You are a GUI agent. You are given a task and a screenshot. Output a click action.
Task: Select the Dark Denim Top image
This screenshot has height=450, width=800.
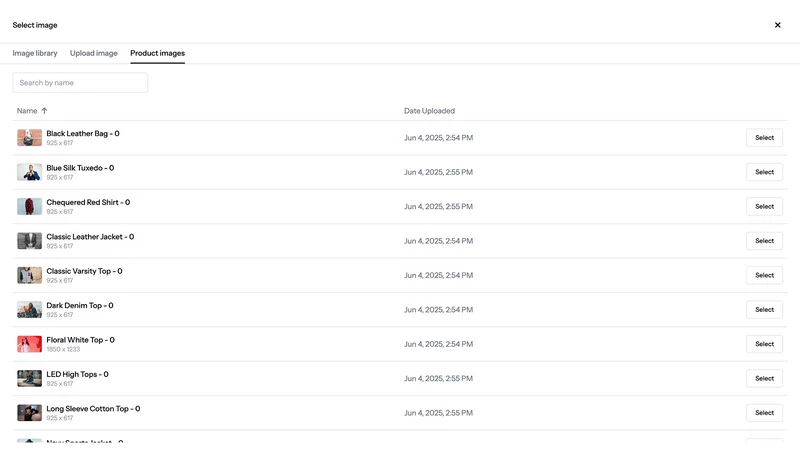pyautogui.click(x=764, y=310)
